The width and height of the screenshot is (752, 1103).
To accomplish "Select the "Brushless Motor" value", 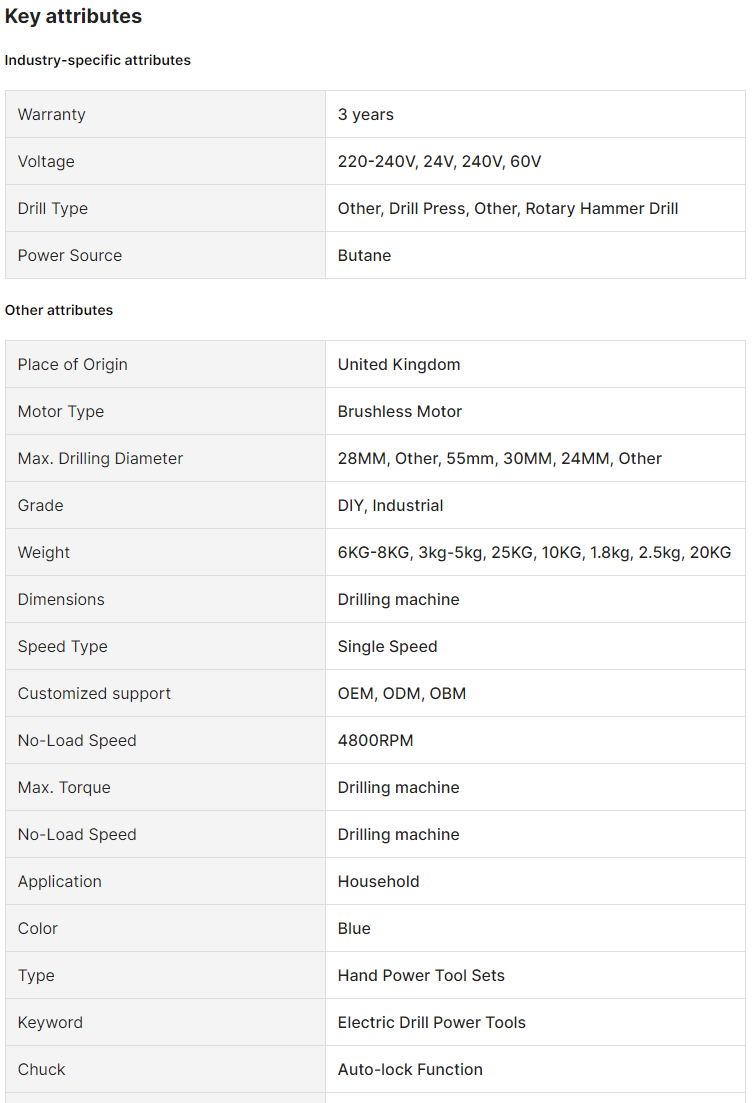I will (x=399, y=411).
